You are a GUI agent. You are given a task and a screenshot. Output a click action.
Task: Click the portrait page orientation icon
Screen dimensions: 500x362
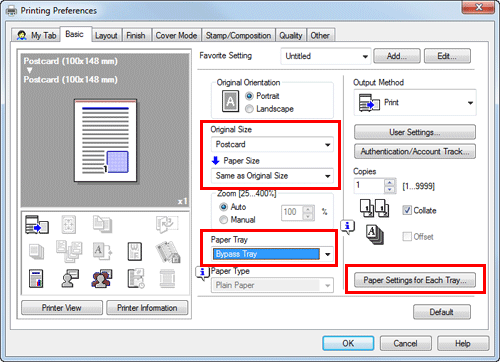point(230,101)
